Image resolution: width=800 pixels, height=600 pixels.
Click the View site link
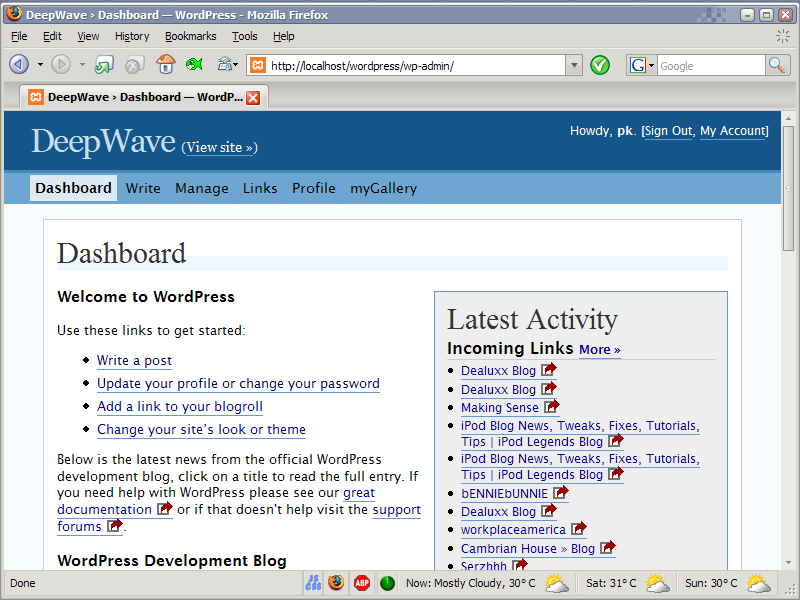219,147
